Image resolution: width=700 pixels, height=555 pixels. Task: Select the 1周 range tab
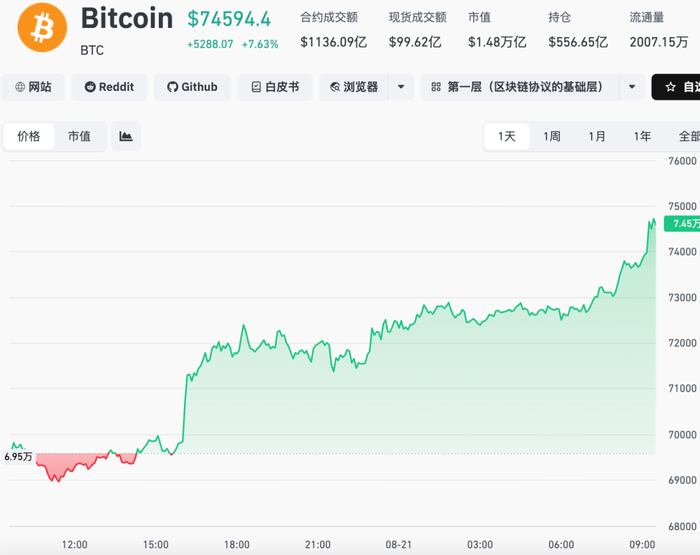pyautogui.click(x=552, y=137)
